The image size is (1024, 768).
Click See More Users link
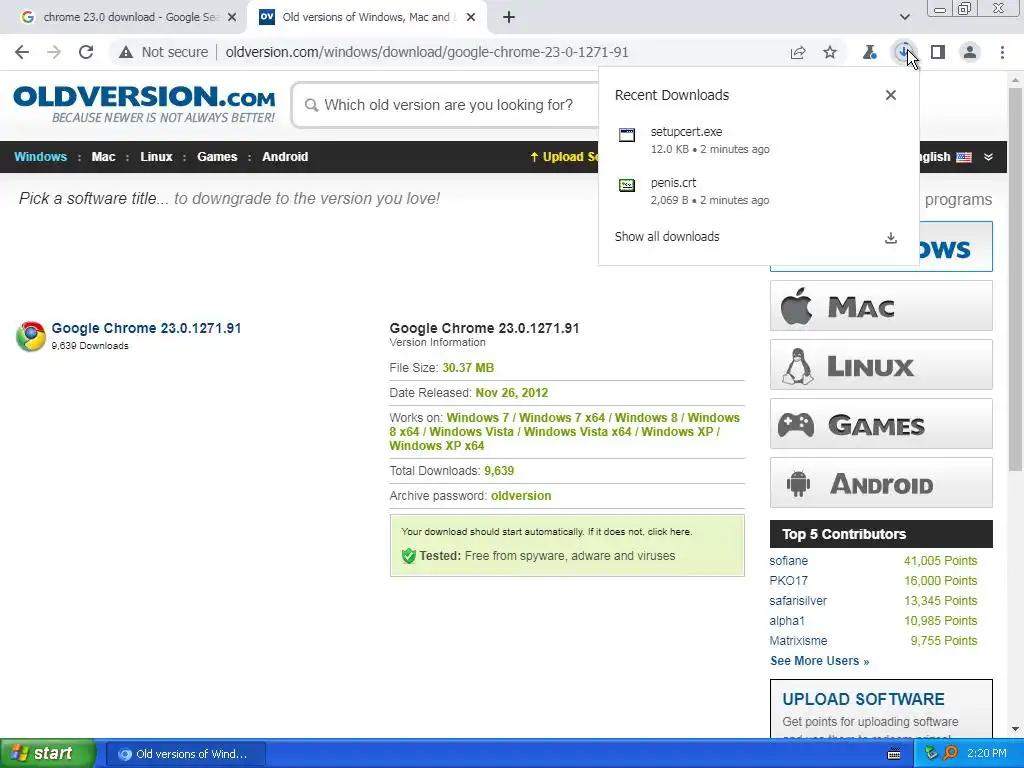pos(820,661)
